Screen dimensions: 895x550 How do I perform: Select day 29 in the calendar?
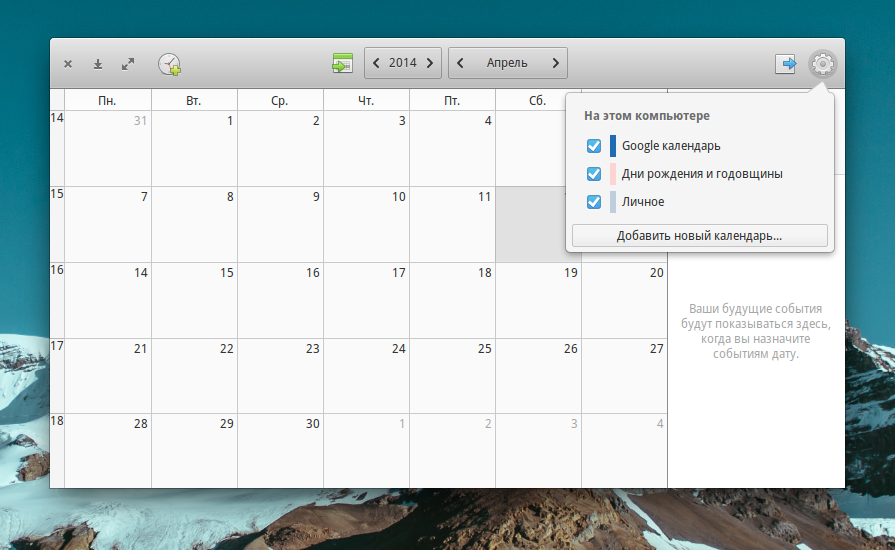click(194, 451)
